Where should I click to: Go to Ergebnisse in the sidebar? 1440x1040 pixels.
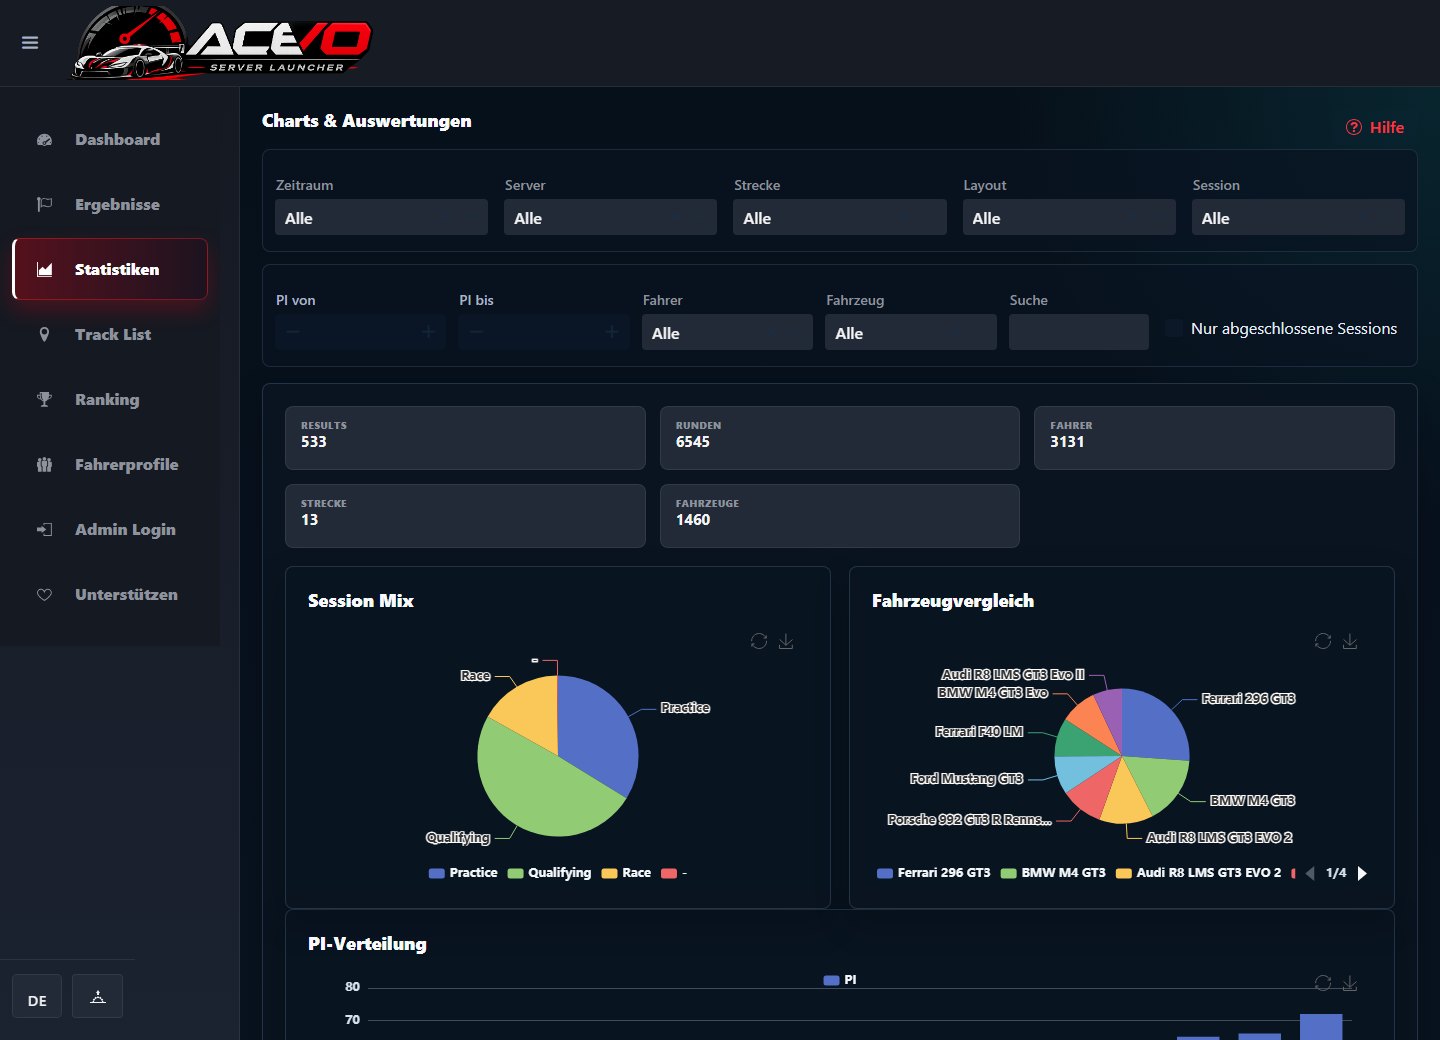pos(110,205)
